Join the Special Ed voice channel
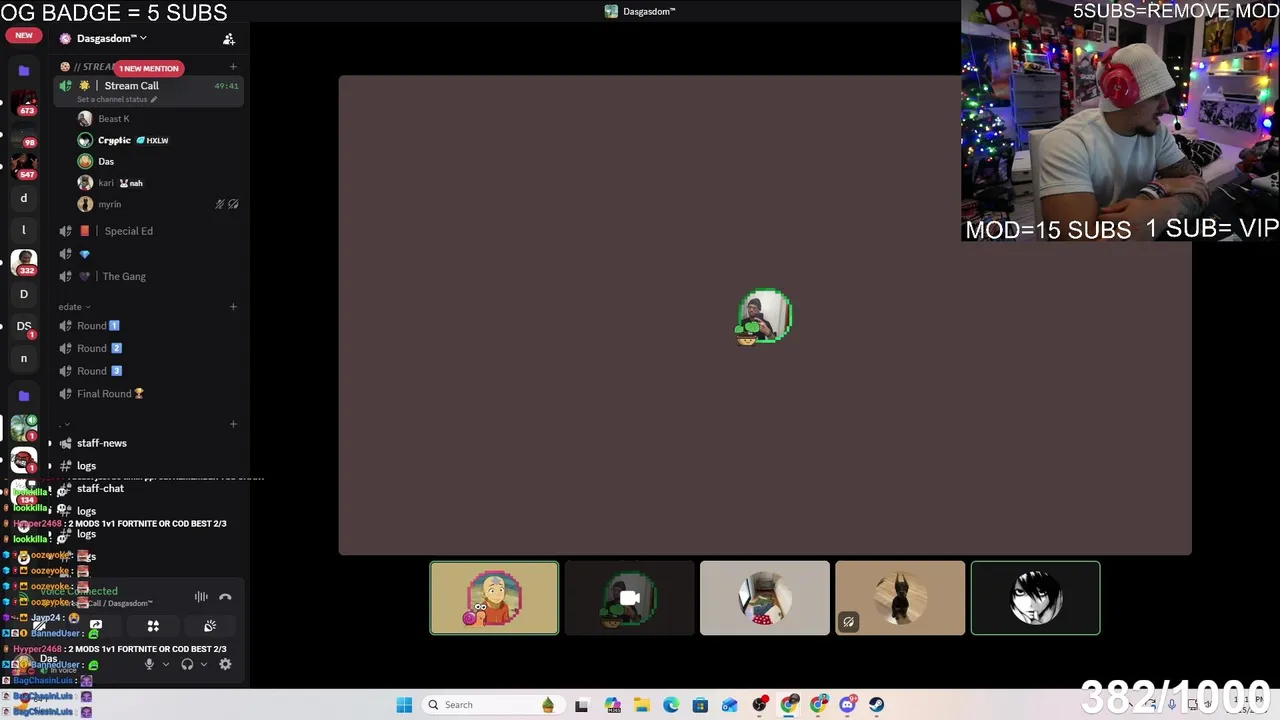This screenshot has width=1280, height=720. tap(148, 231)
